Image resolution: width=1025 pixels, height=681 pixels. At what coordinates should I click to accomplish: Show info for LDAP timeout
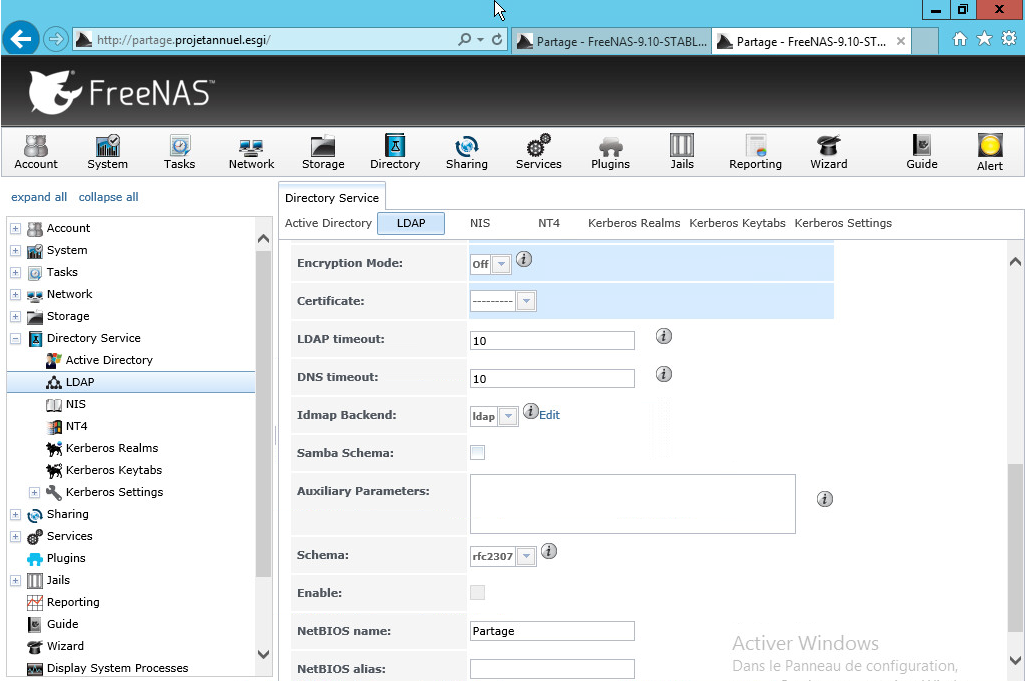[664, 336]
